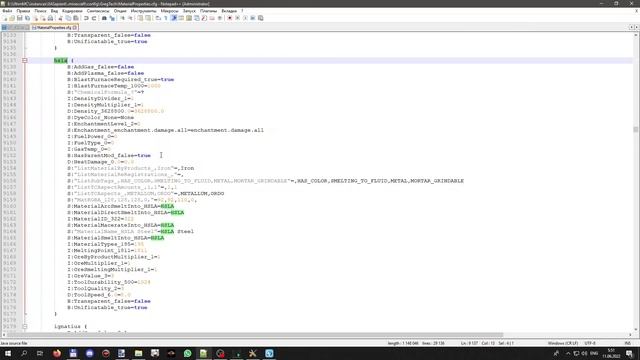The image size is (640, 360).
Task: Click the vertical scrollbar up arrow
Action: (x=636, y=35)
